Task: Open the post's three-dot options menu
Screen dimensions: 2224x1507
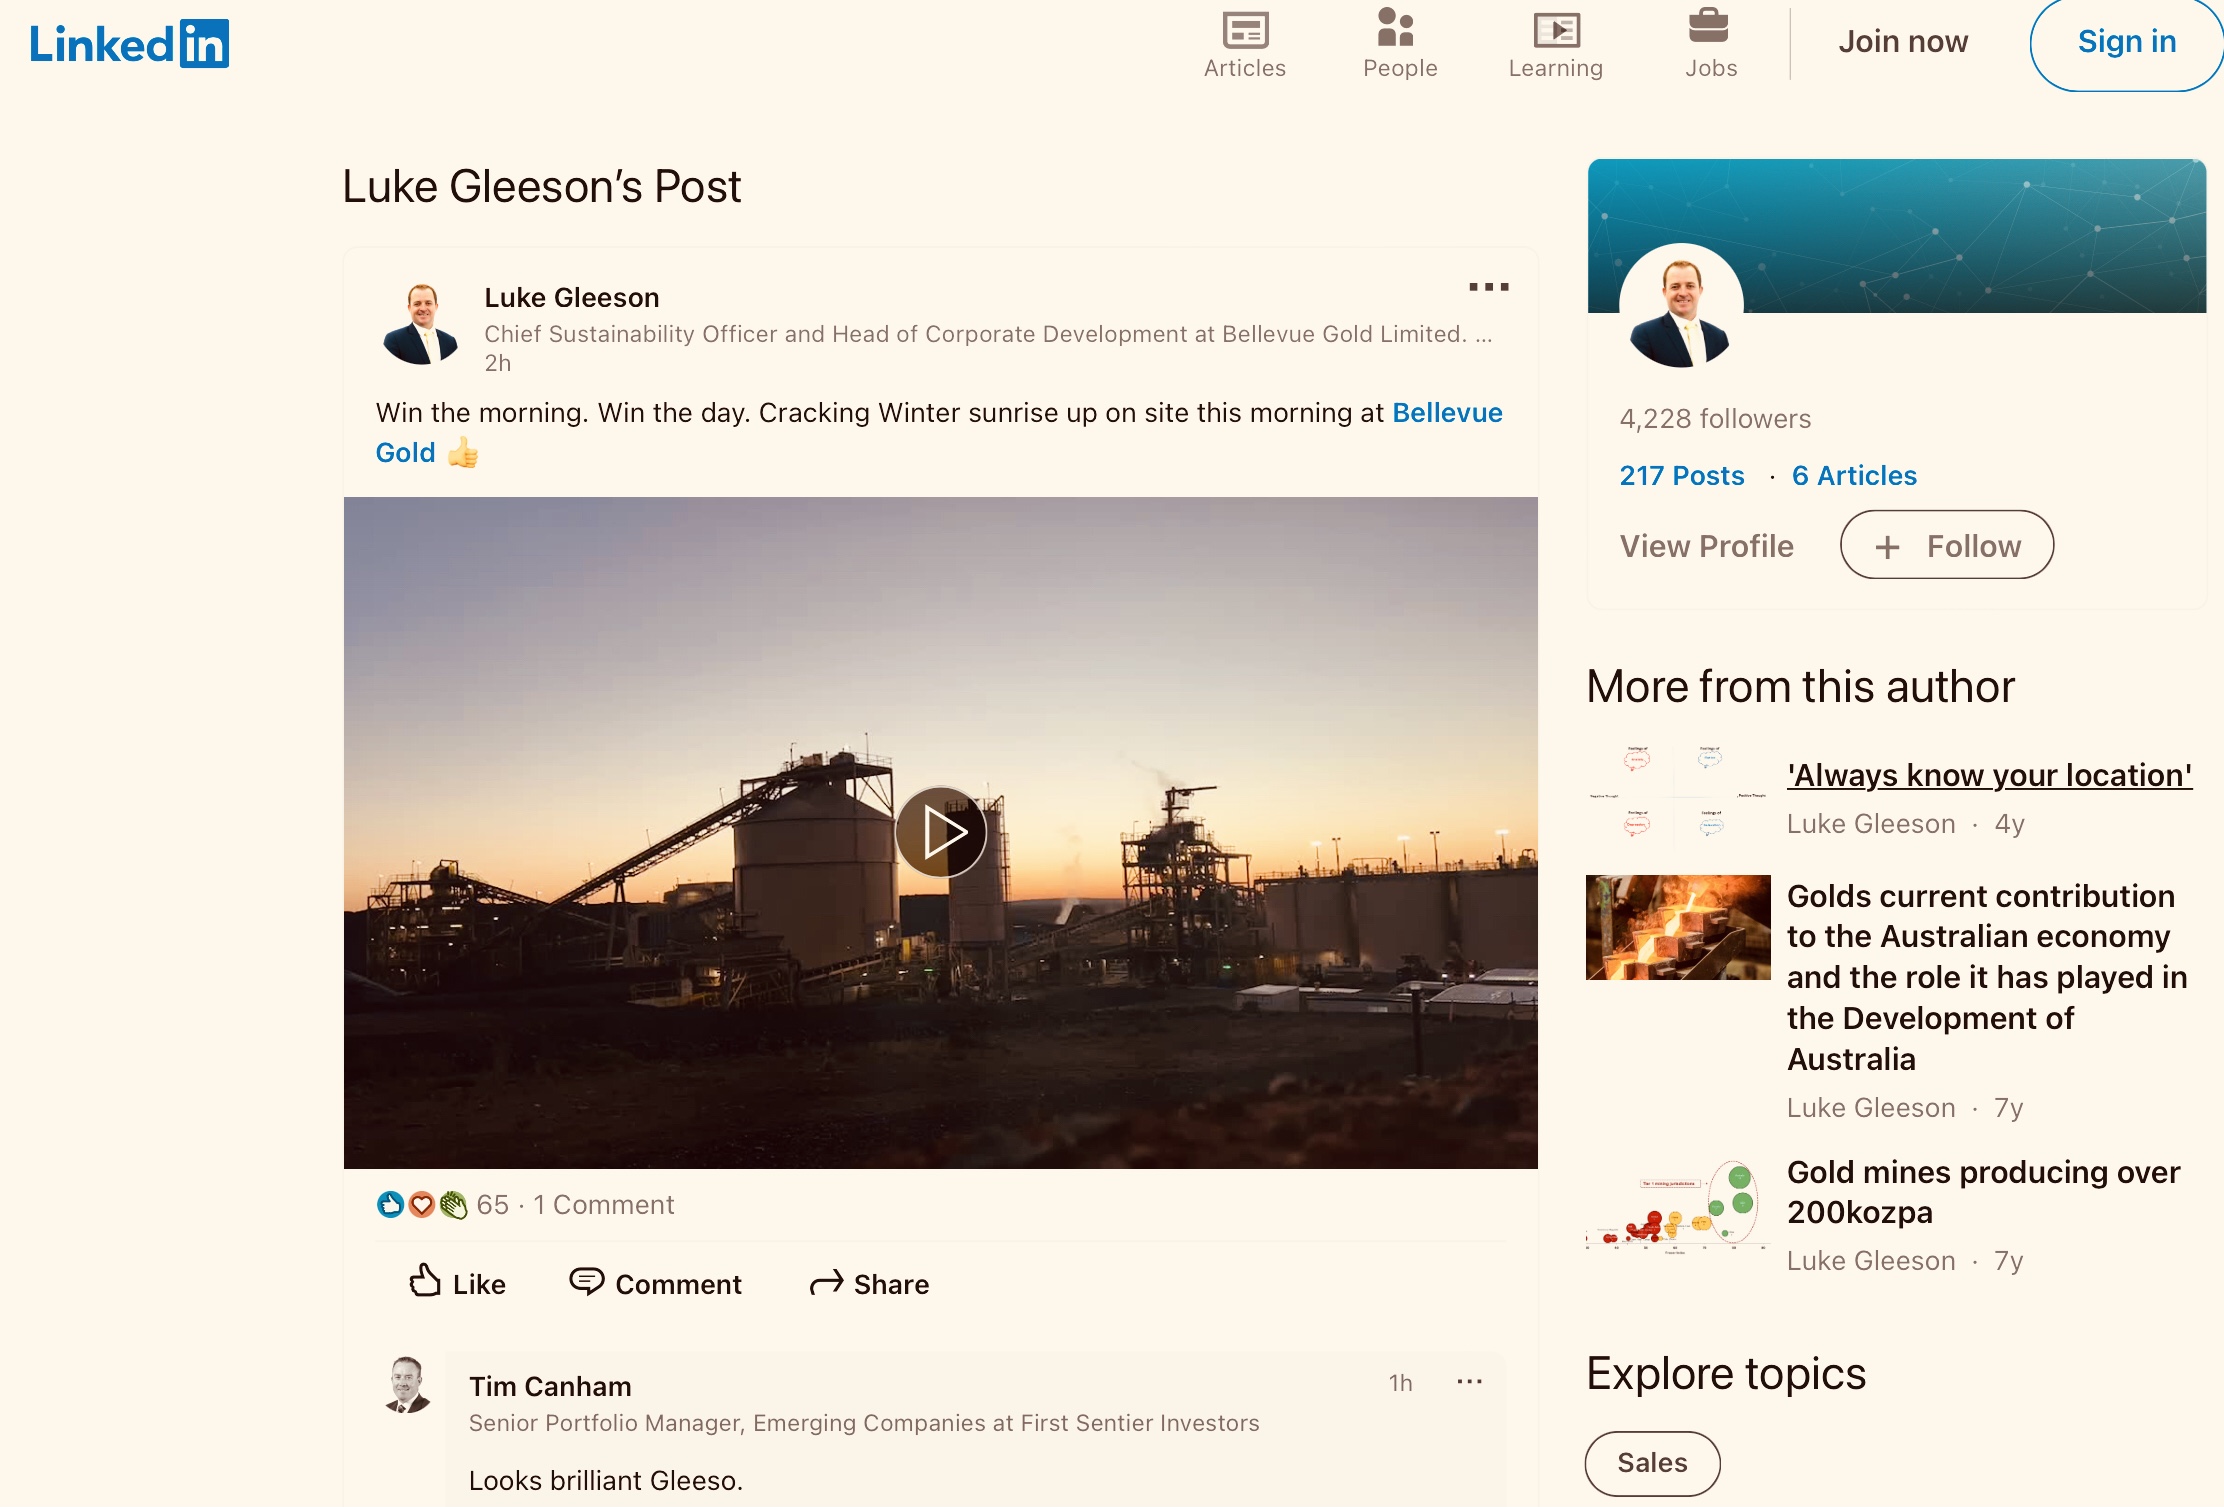Action: (1488, 287)
